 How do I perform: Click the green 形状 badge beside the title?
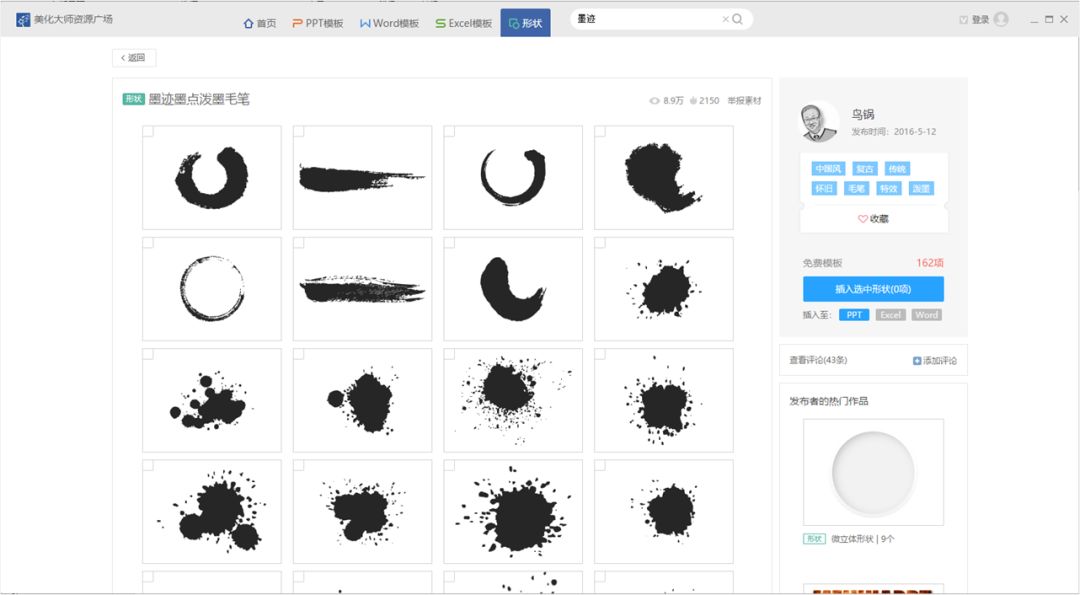coord(134,99)
